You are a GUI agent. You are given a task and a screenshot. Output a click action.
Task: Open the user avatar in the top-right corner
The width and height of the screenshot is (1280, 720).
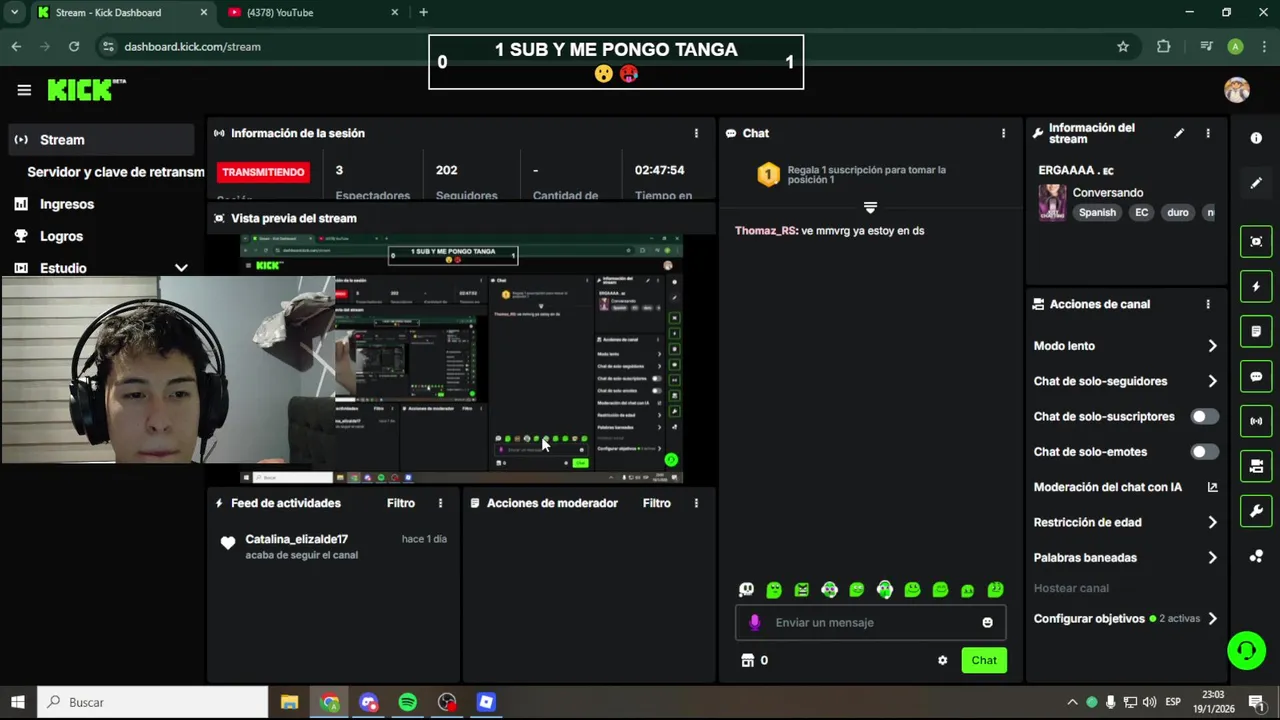1237,90
